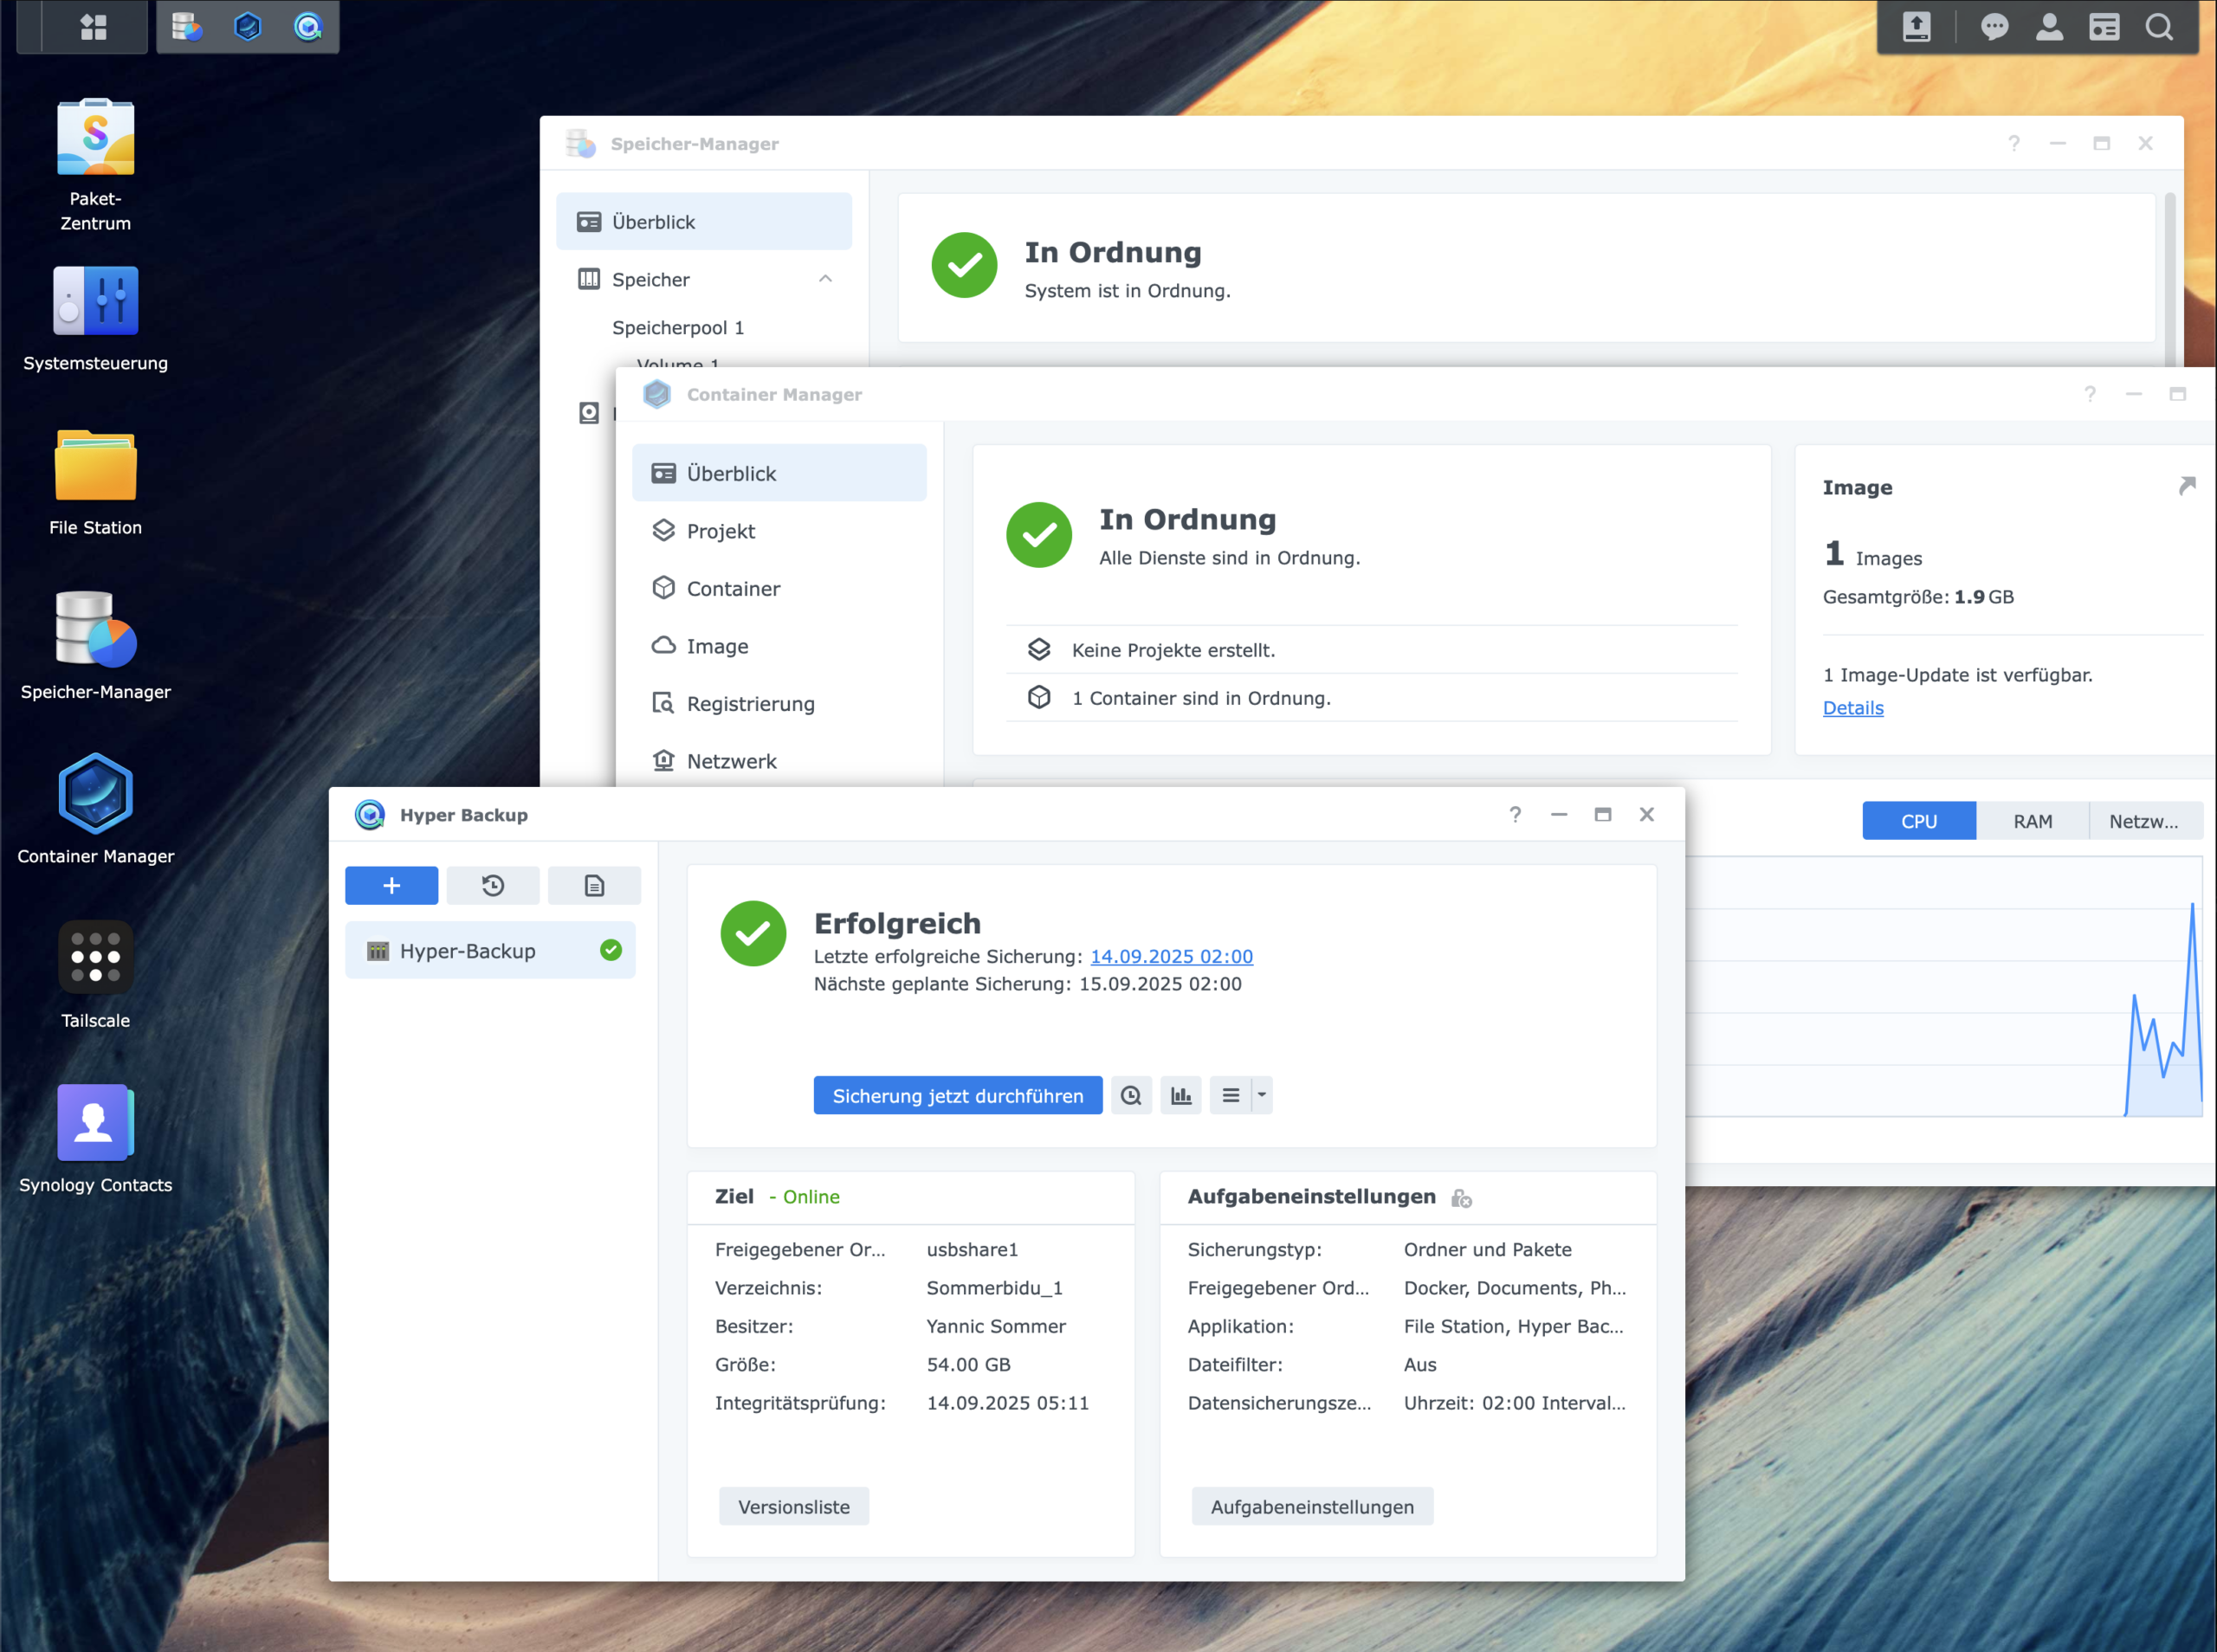Switch to the RAM tab
Viewport: 2217px width, 1652px height.
2032,821
